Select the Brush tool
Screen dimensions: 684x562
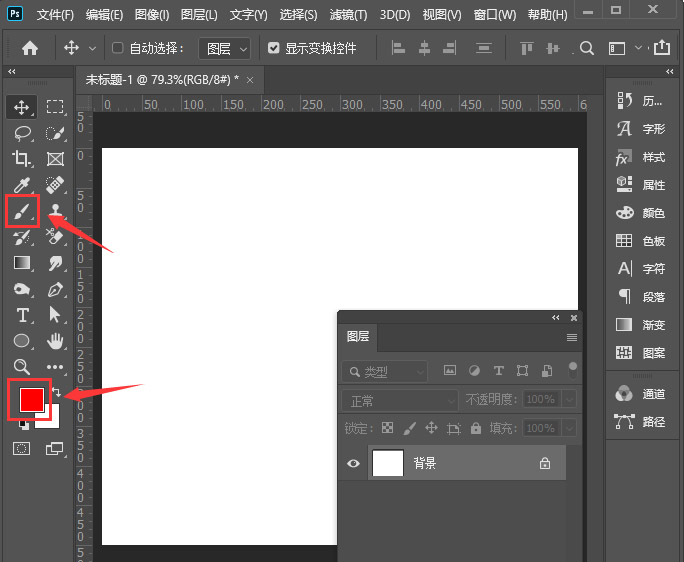(21, 211)
